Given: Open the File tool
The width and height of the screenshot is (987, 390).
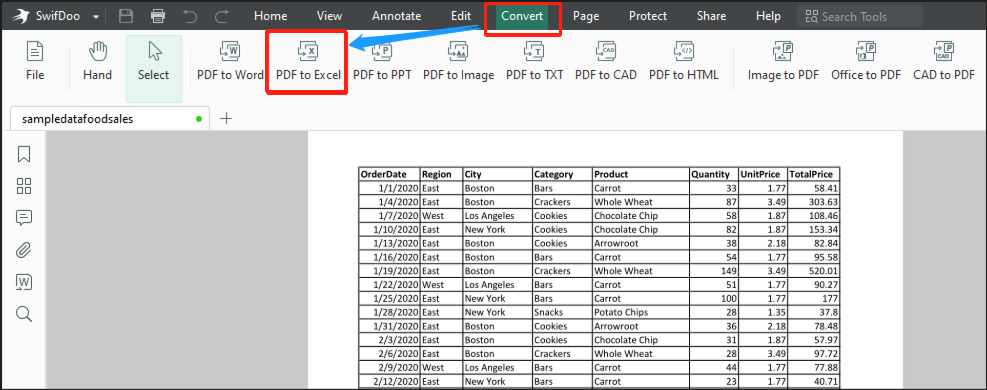Looking at the screenshot, I should [35, 61].
